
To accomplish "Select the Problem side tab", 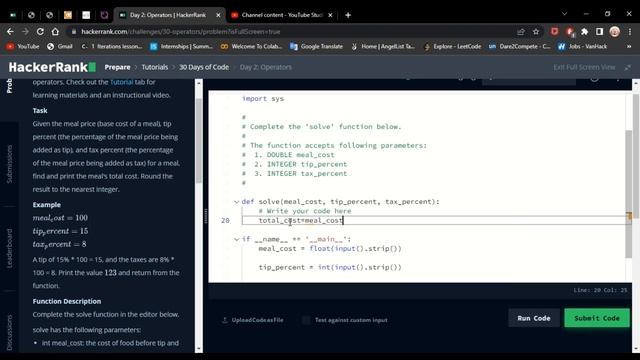I will [x=9, y=86].
